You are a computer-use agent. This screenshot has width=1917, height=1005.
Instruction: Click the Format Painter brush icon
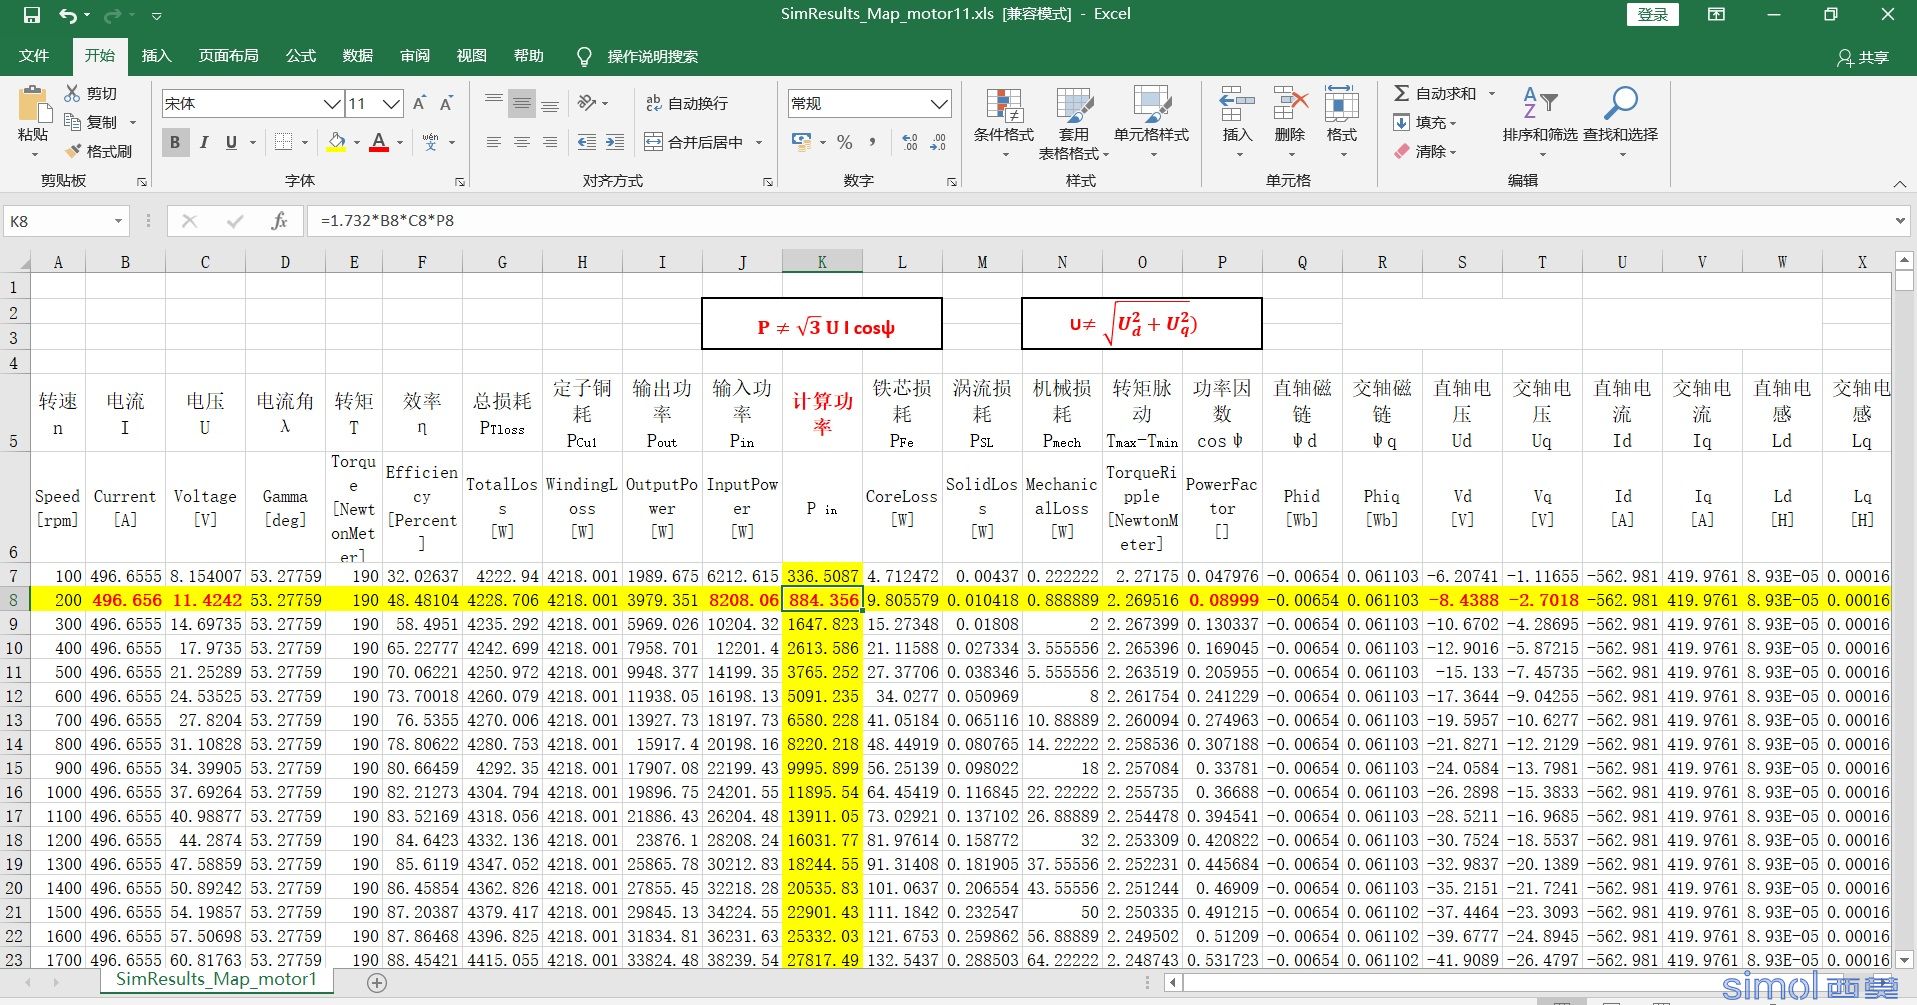pos(72,151)
